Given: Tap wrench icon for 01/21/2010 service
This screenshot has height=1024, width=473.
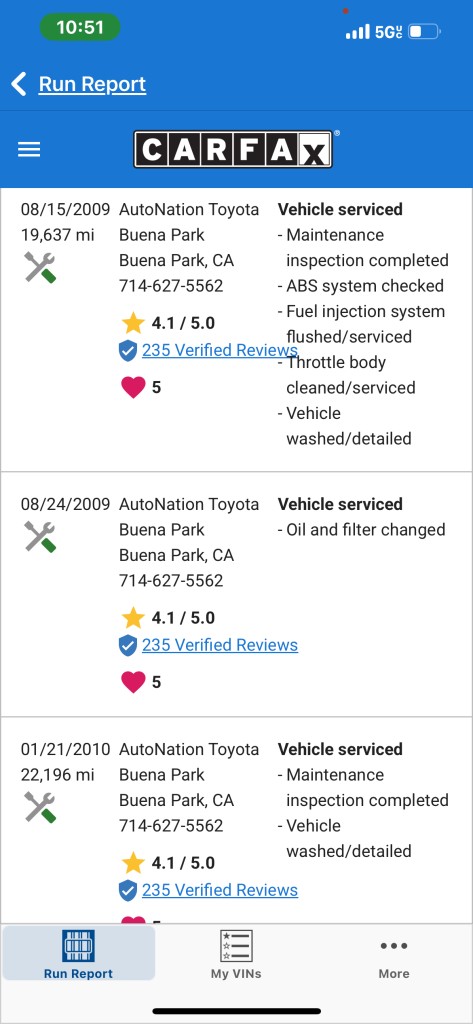Looking at the screenshot, I should (x=41, y=807).
